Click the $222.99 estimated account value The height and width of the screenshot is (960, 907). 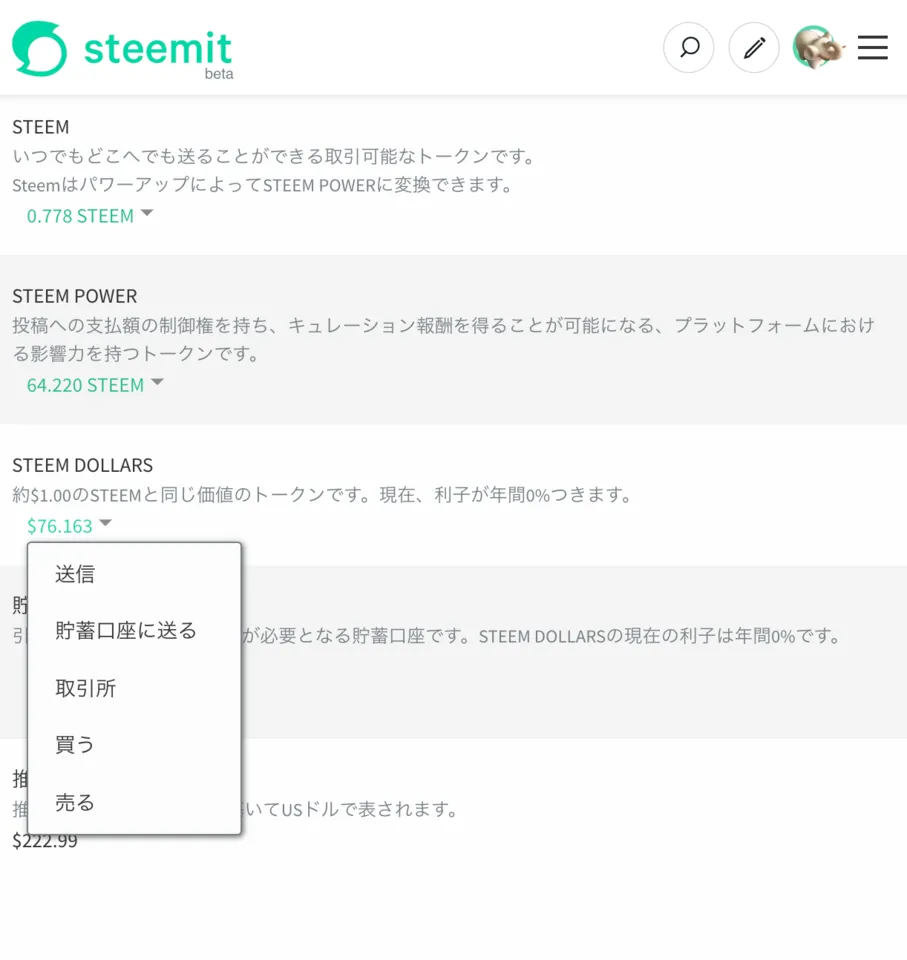click(43, 840)
